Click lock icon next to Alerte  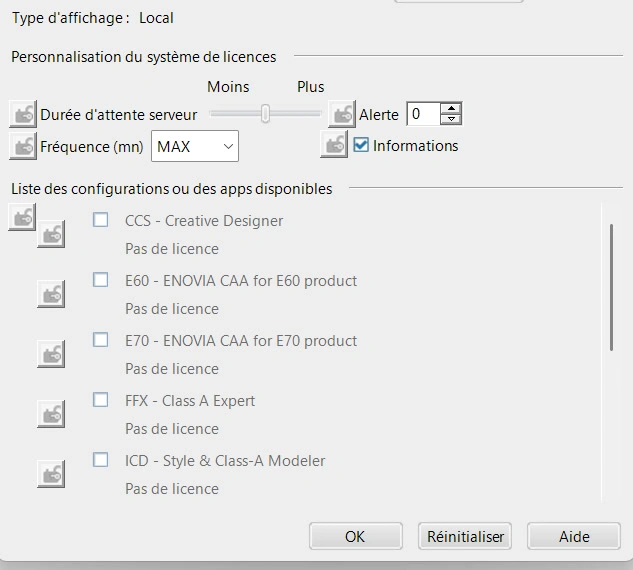(342, 114)
